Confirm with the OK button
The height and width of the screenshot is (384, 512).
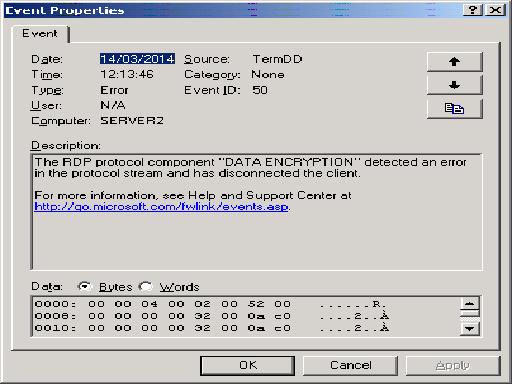pyautogui.click(x=247, y=366)
